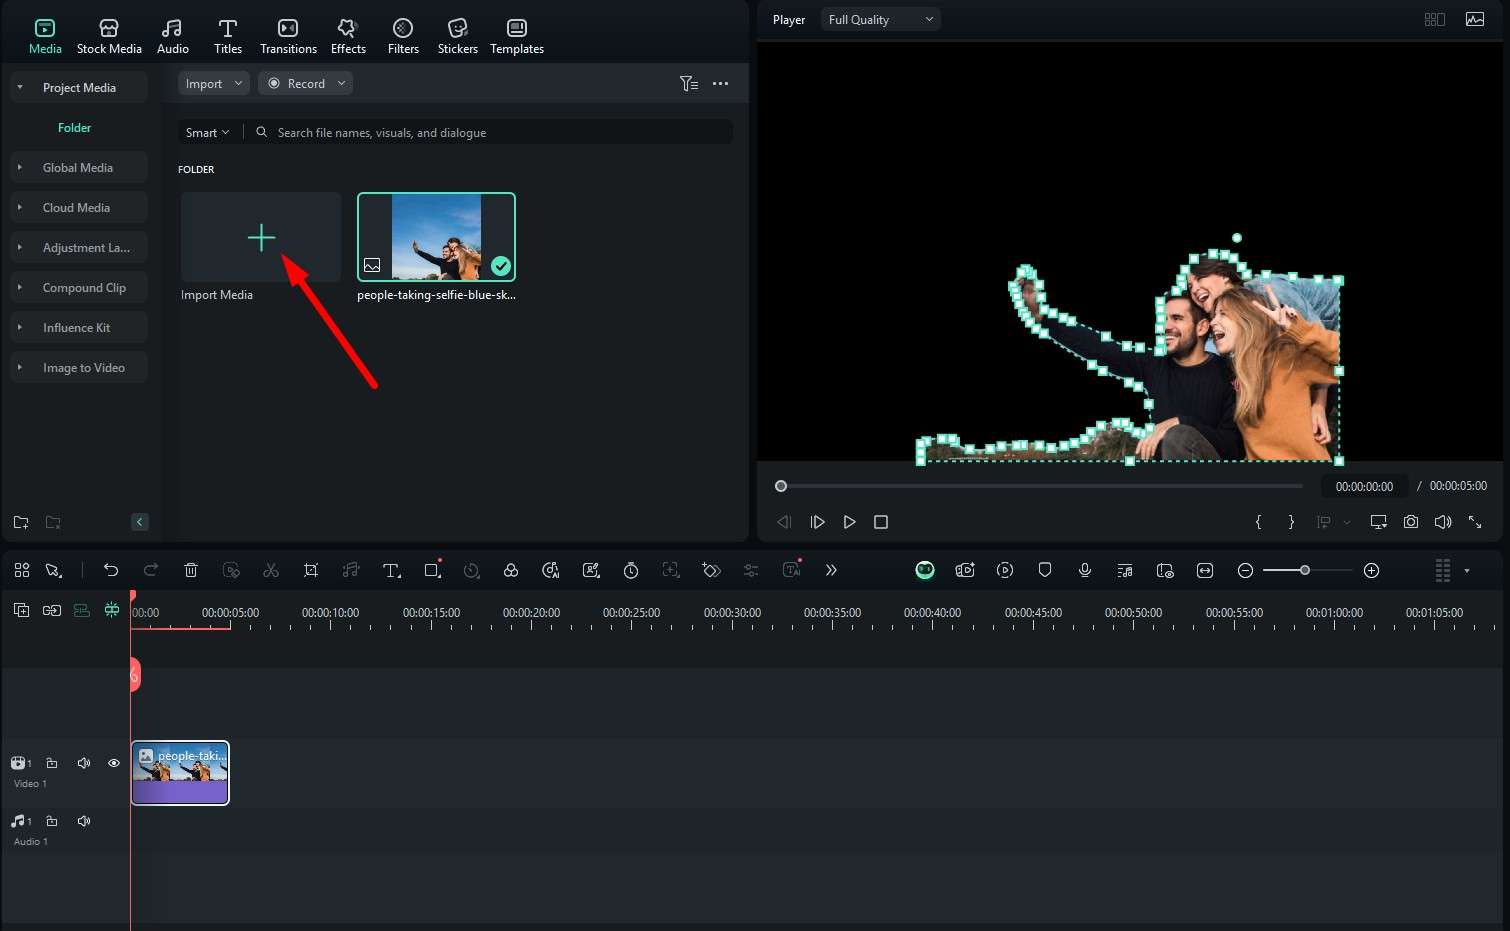Enter fullscreen preview mode
Image resolution: width=1510 pixels, height=931 pixels.
pyautogui.click(x=1475, y=522)
